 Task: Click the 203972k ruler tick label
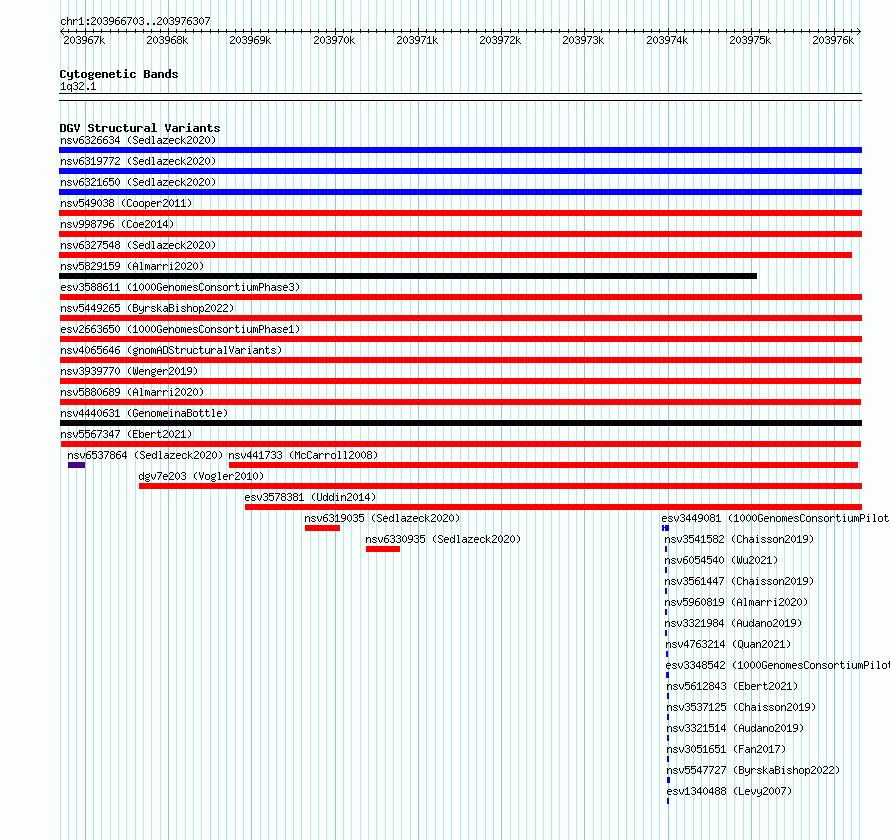pyautogui.click(x=500, y=40)
